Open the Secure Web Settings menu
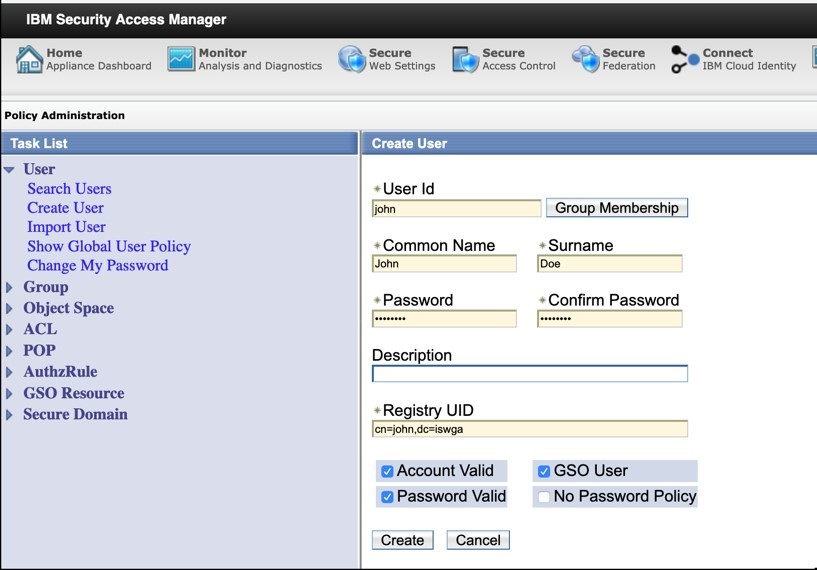This screenshot has height=570, width=817. [387, 59]
